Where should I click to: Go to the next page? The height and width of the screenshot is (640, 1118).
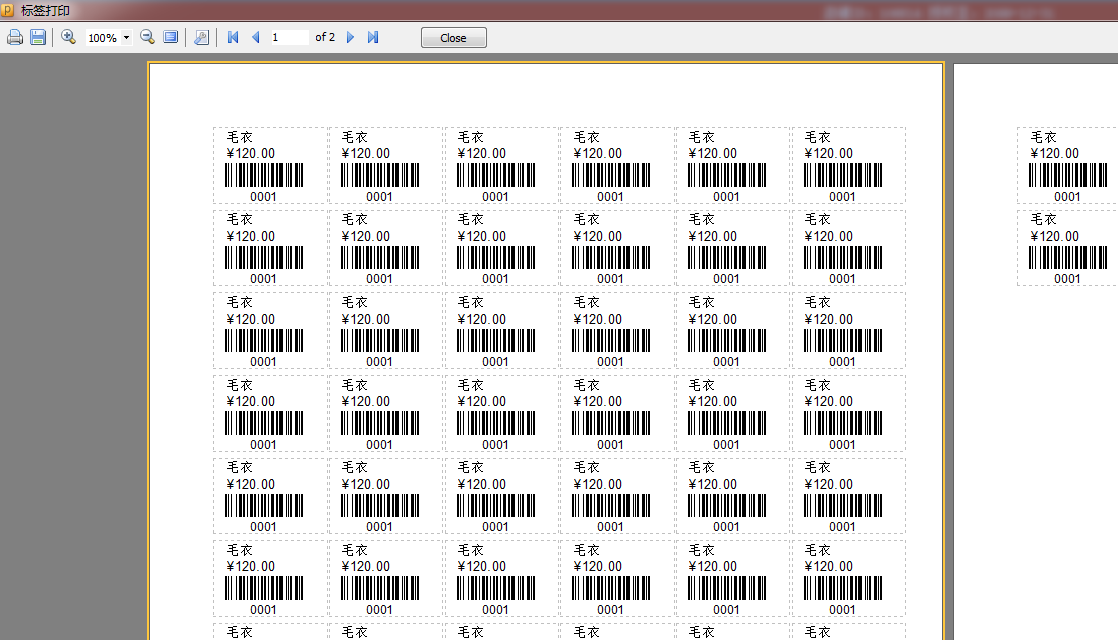coord(350,38)
